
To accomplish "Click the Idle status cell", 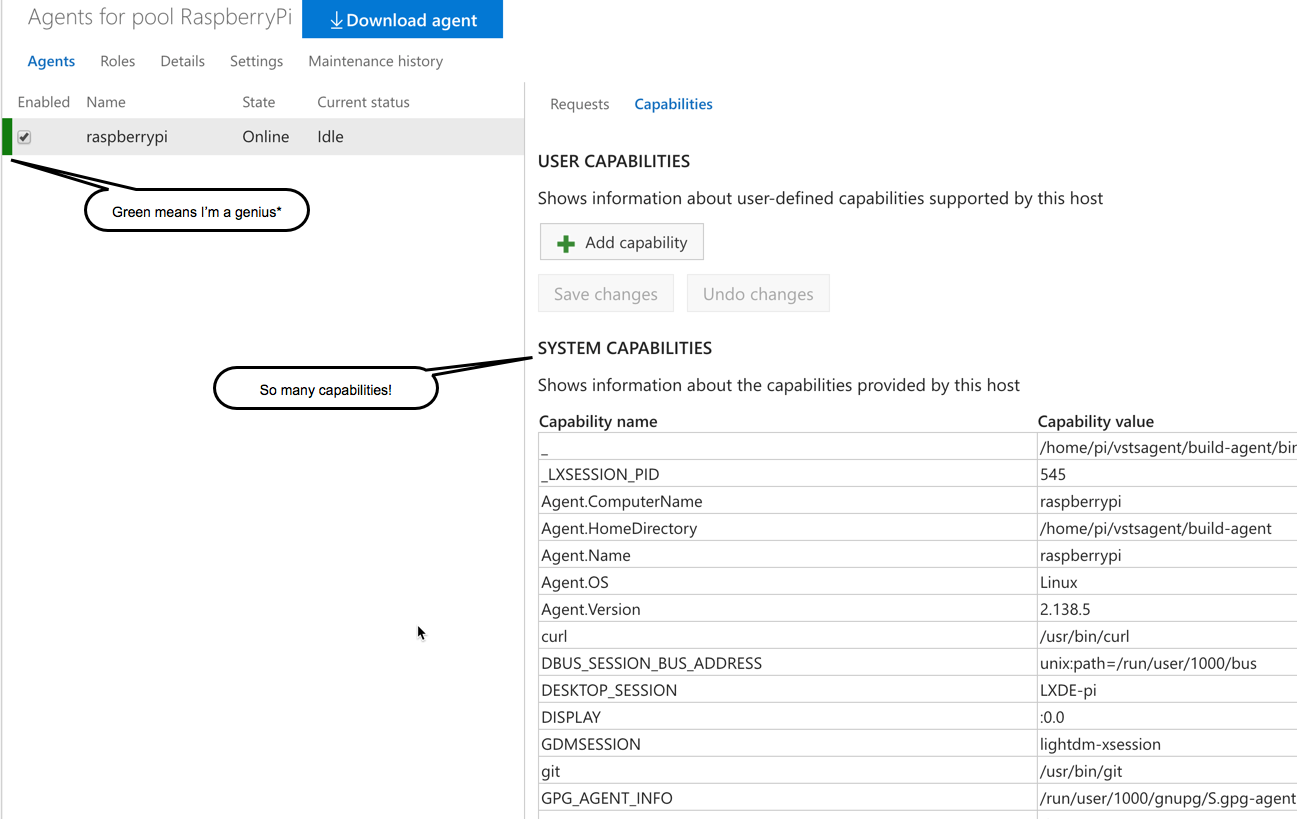I will pos(330,137).
